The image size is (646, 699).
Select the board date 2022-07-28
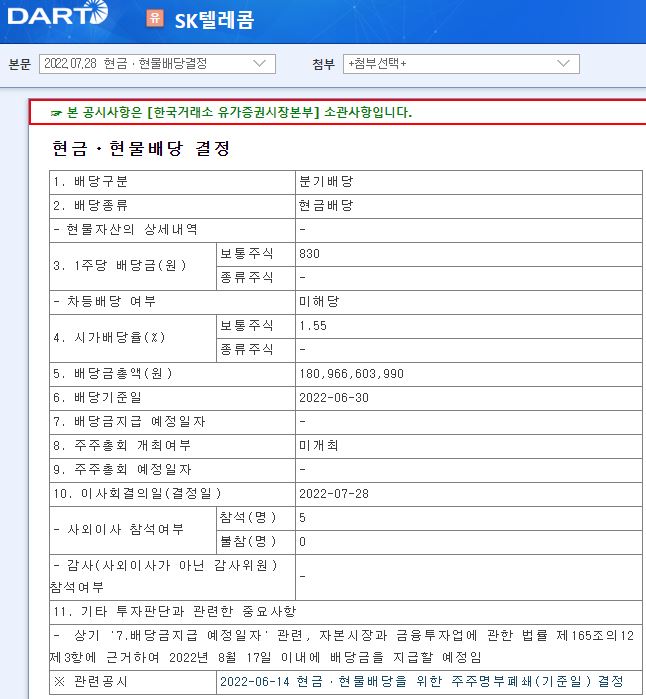(x=334, y=494)
